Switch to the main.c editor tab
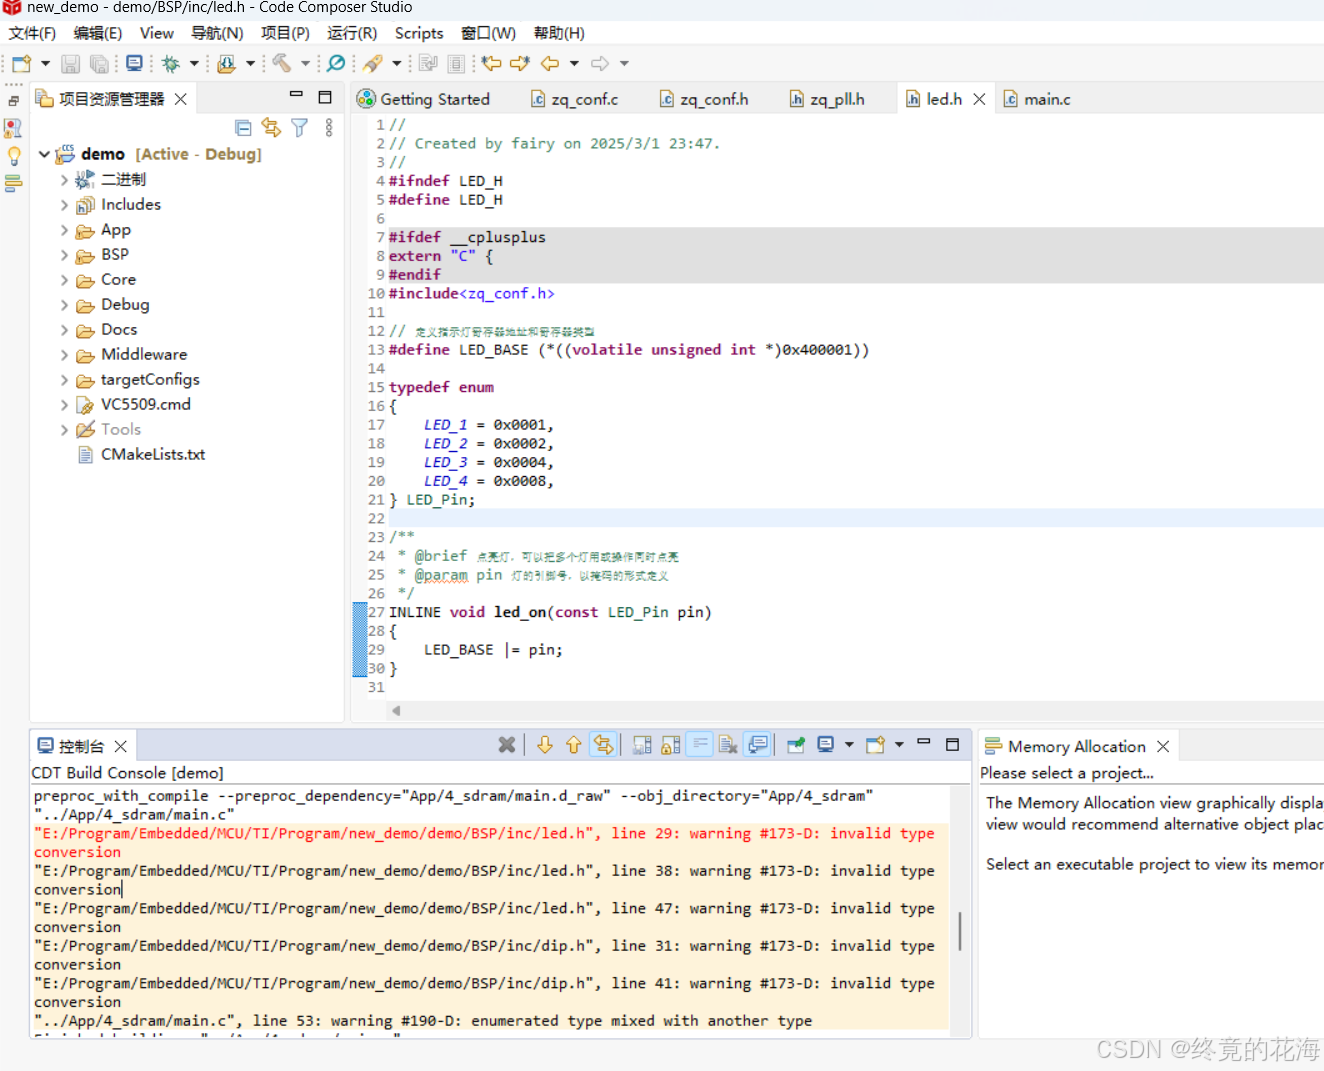The image size is (1324, 1071). [1037, 99]
